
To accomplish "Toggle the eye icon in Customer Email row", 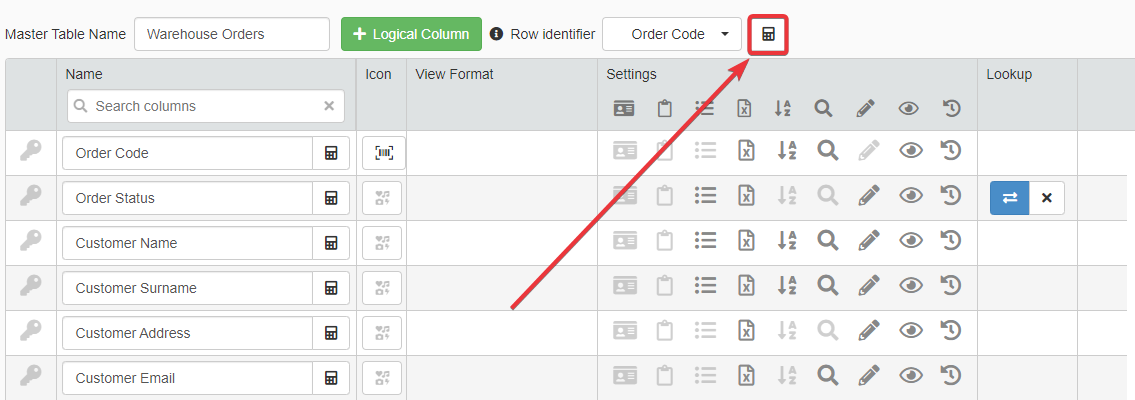I will (910, 376).
